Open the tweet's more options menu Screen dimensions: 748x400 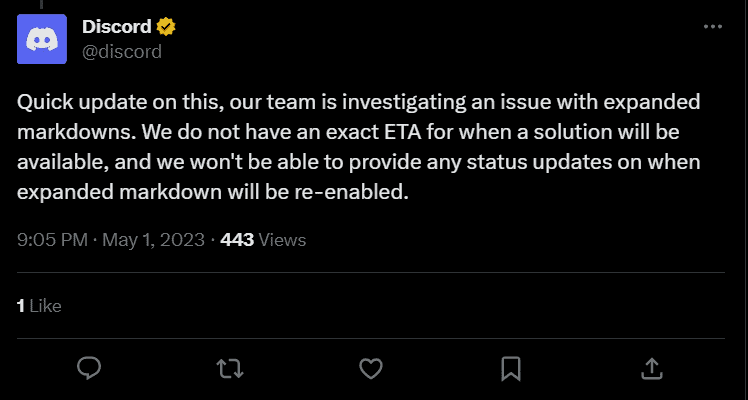pyautogui.click(x=712, y=27)
